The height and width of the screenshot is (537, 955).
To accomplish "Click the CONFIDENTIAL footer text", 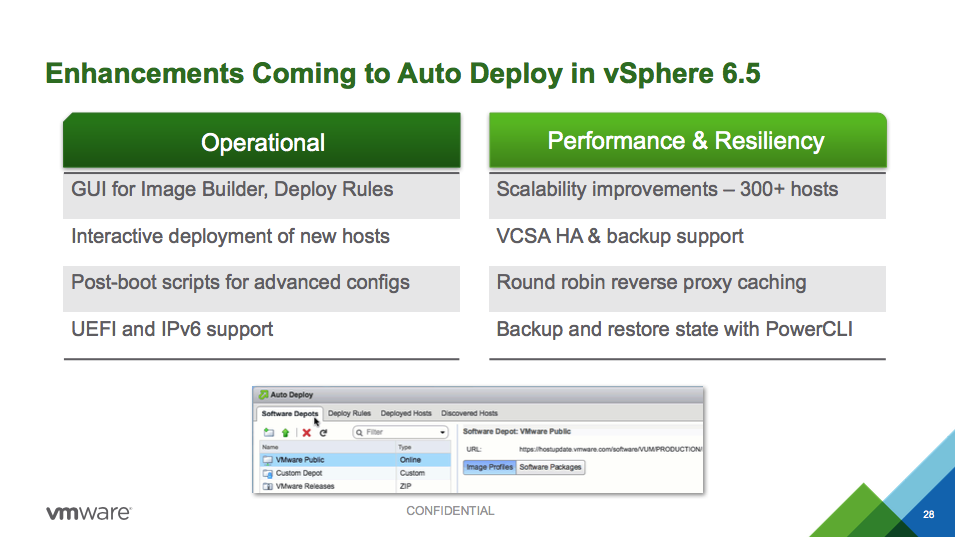I will point(450,511).
